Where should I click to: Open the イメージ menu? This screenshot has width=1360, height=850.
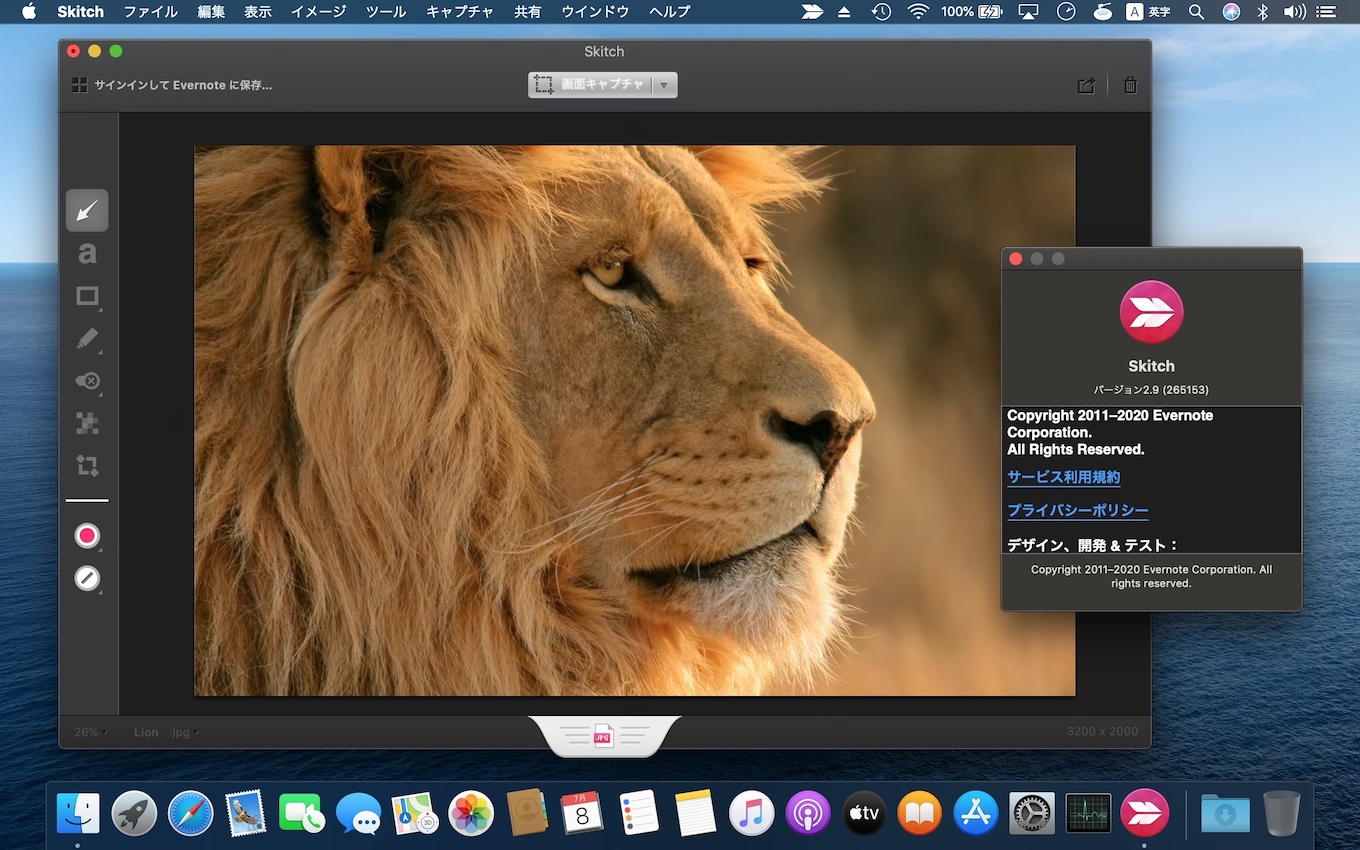(x=319, y=12)
